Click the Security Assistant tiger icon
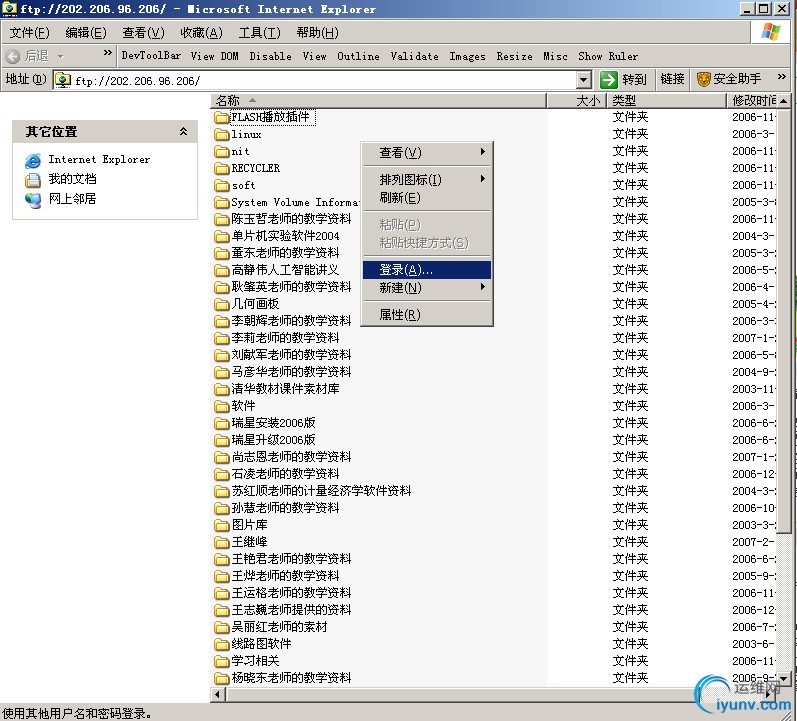 (x=703, y=79)
